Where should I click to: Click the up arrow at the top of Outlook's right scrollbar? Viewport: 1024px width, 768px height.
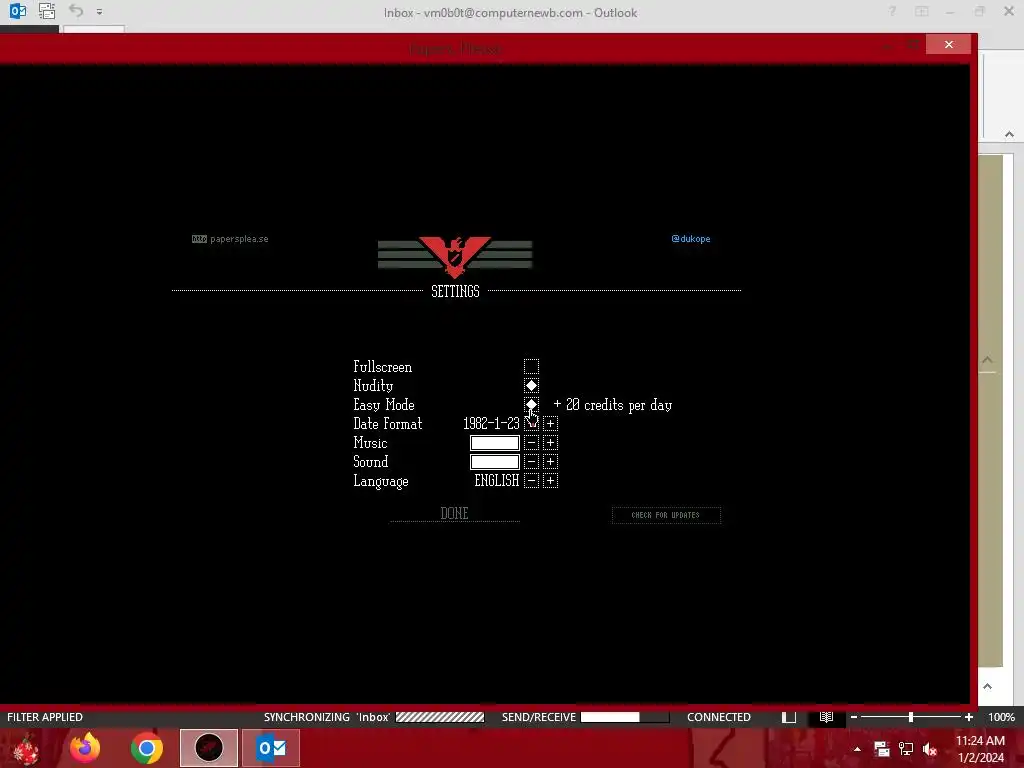pyautogui.click(x=1009, y=134)
